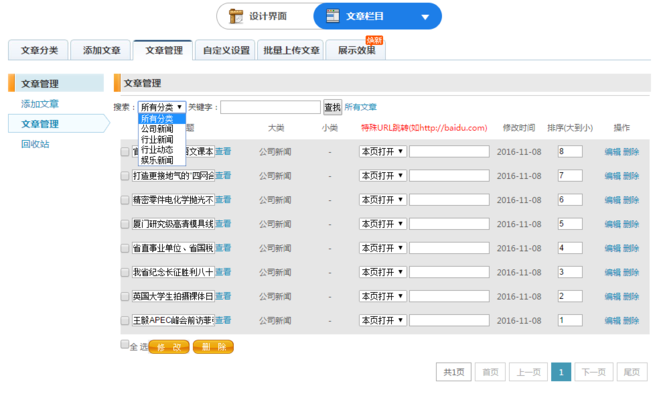Open the 设计界面 design mode button

pyautogui.click(x=265, y=16)
